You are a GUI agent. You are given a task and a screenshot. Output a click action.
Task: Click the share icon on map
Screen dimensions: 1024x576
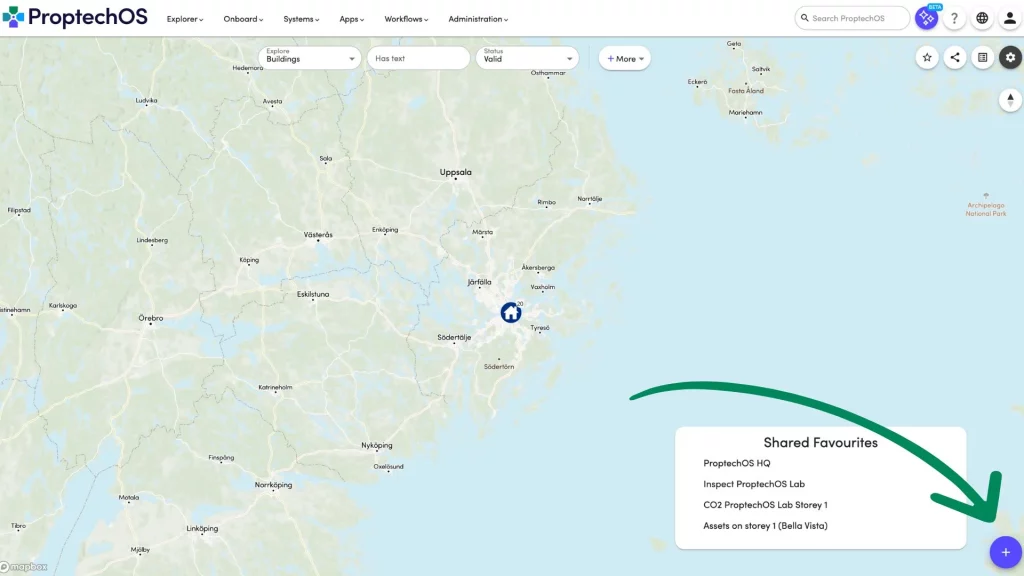(x=955, y=58)
